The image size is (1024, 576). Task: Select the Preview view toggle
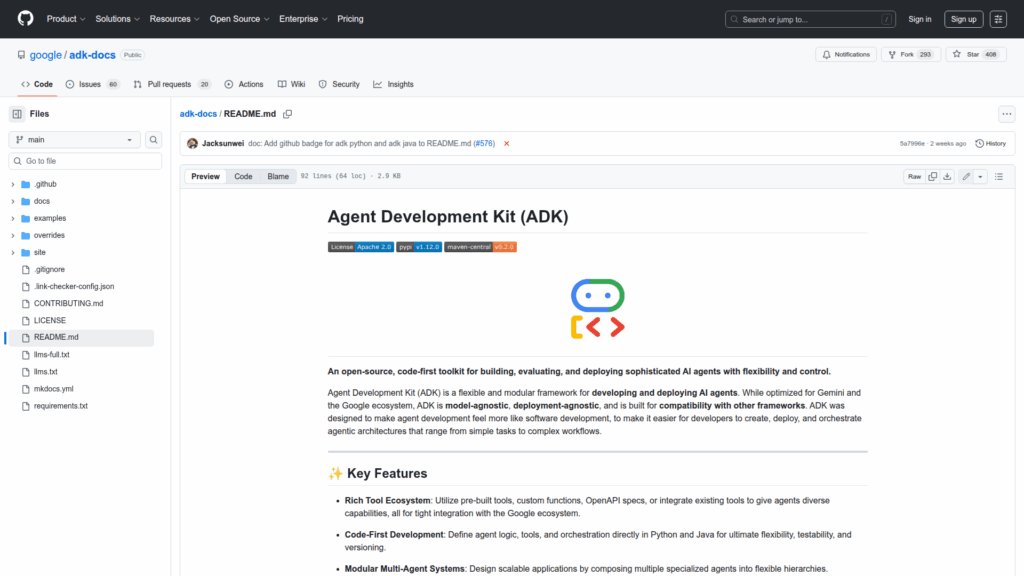205,176
